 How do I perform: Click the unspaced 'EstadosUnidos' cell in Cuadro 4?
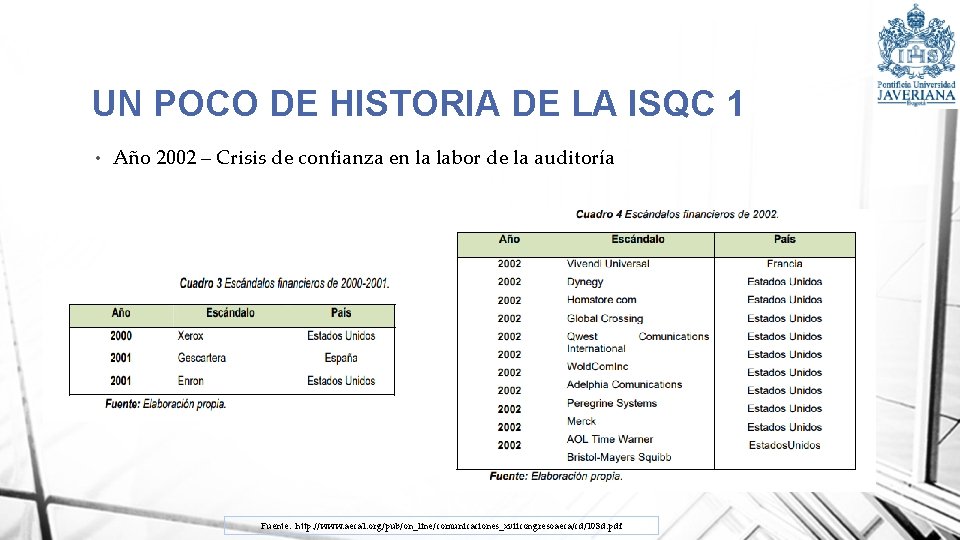[x=784, y=445]
